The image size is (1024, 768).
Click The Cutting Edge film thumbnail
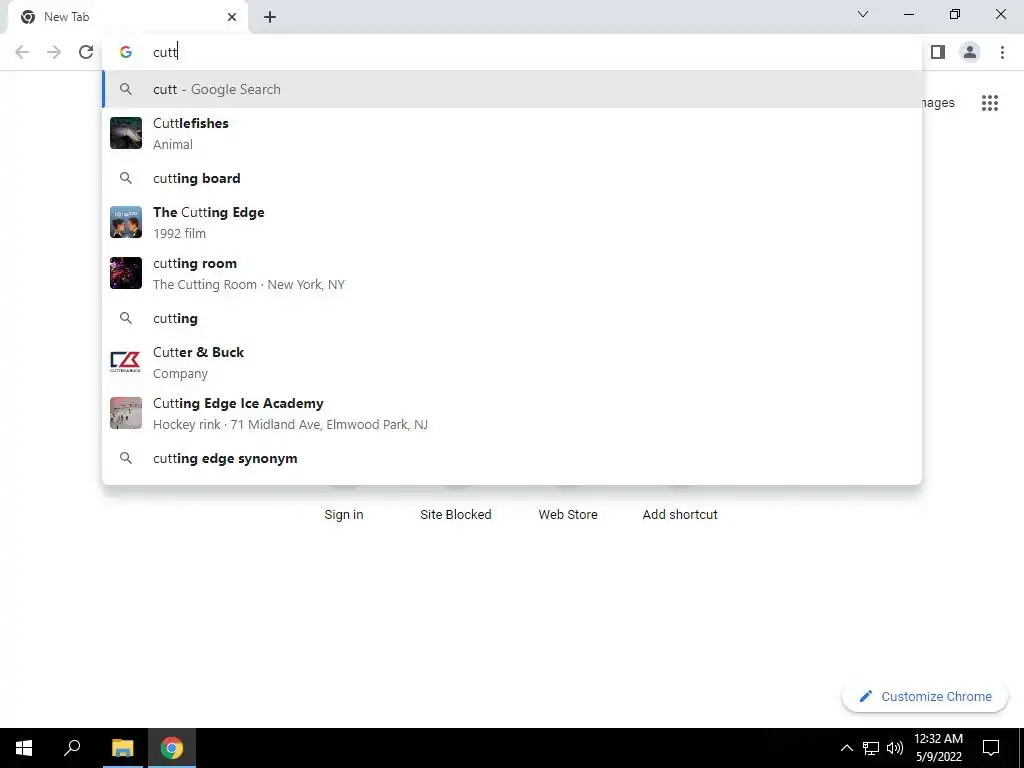point(126,223)
